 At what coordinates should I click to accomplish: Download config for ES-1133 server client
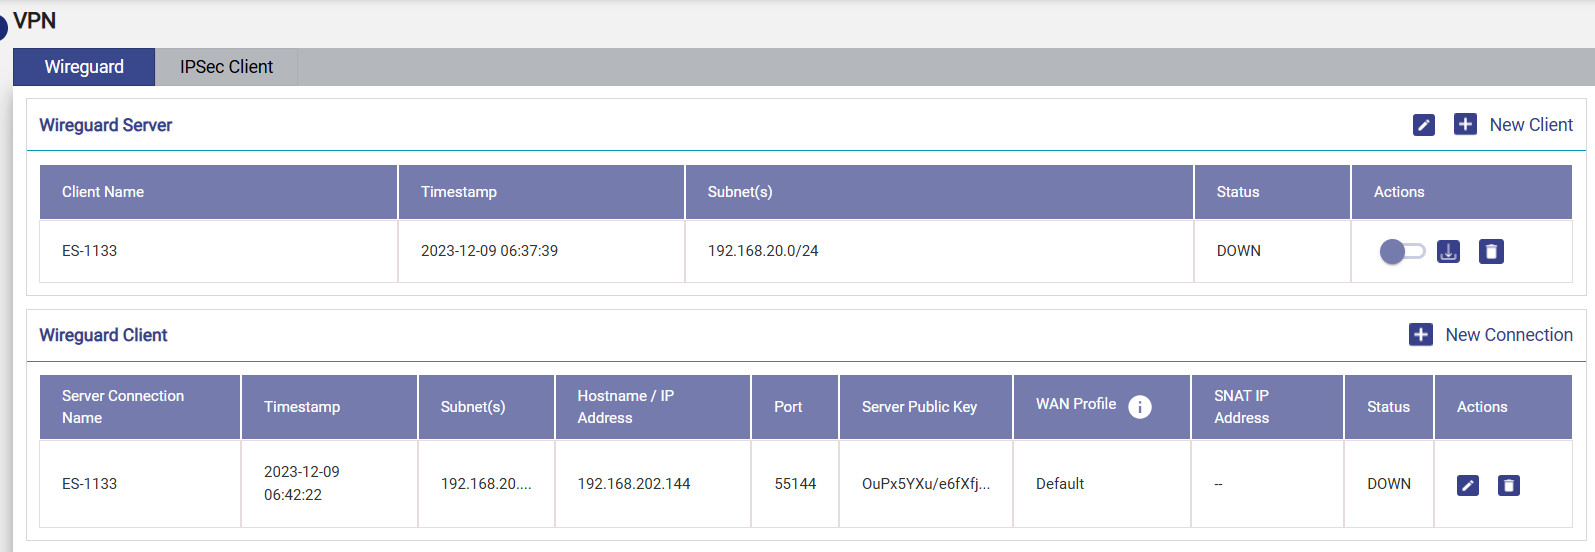pos(1448,251)
